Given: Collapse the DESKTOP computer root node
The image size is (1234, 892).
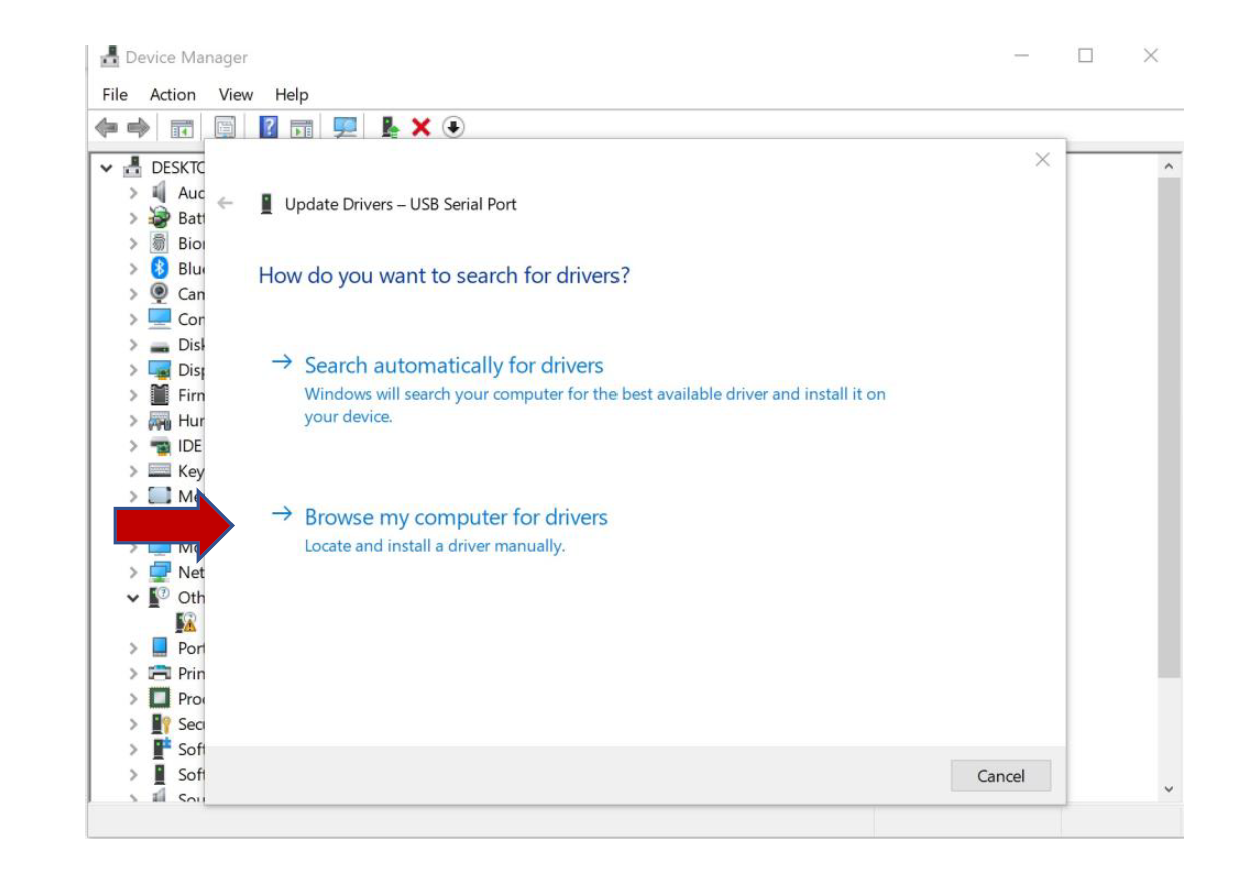Looking at the screenshot, I should point(107,168).
